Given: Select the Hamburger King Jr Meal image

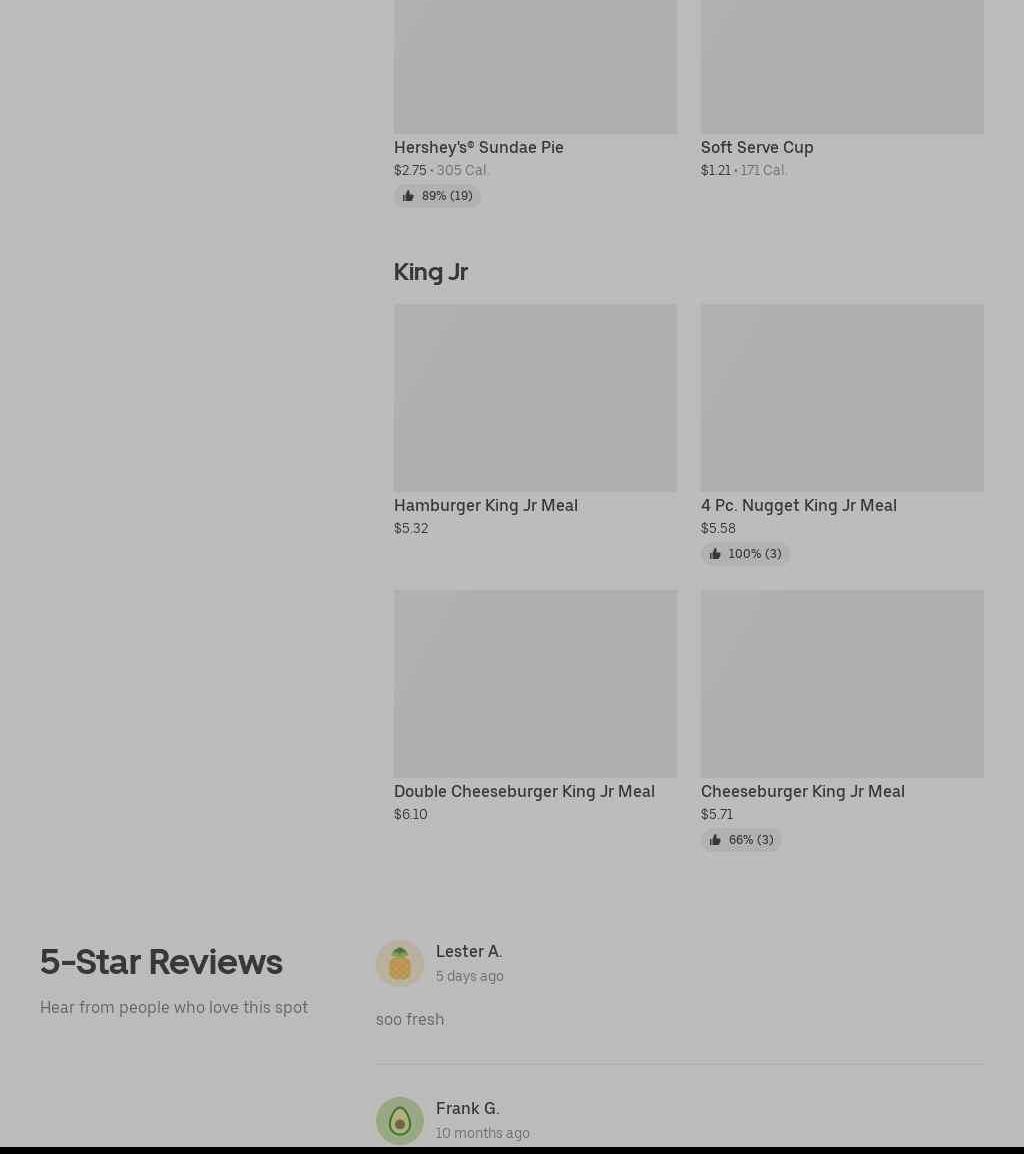Looking at the screenshot, I should click(x=535, y=397).
